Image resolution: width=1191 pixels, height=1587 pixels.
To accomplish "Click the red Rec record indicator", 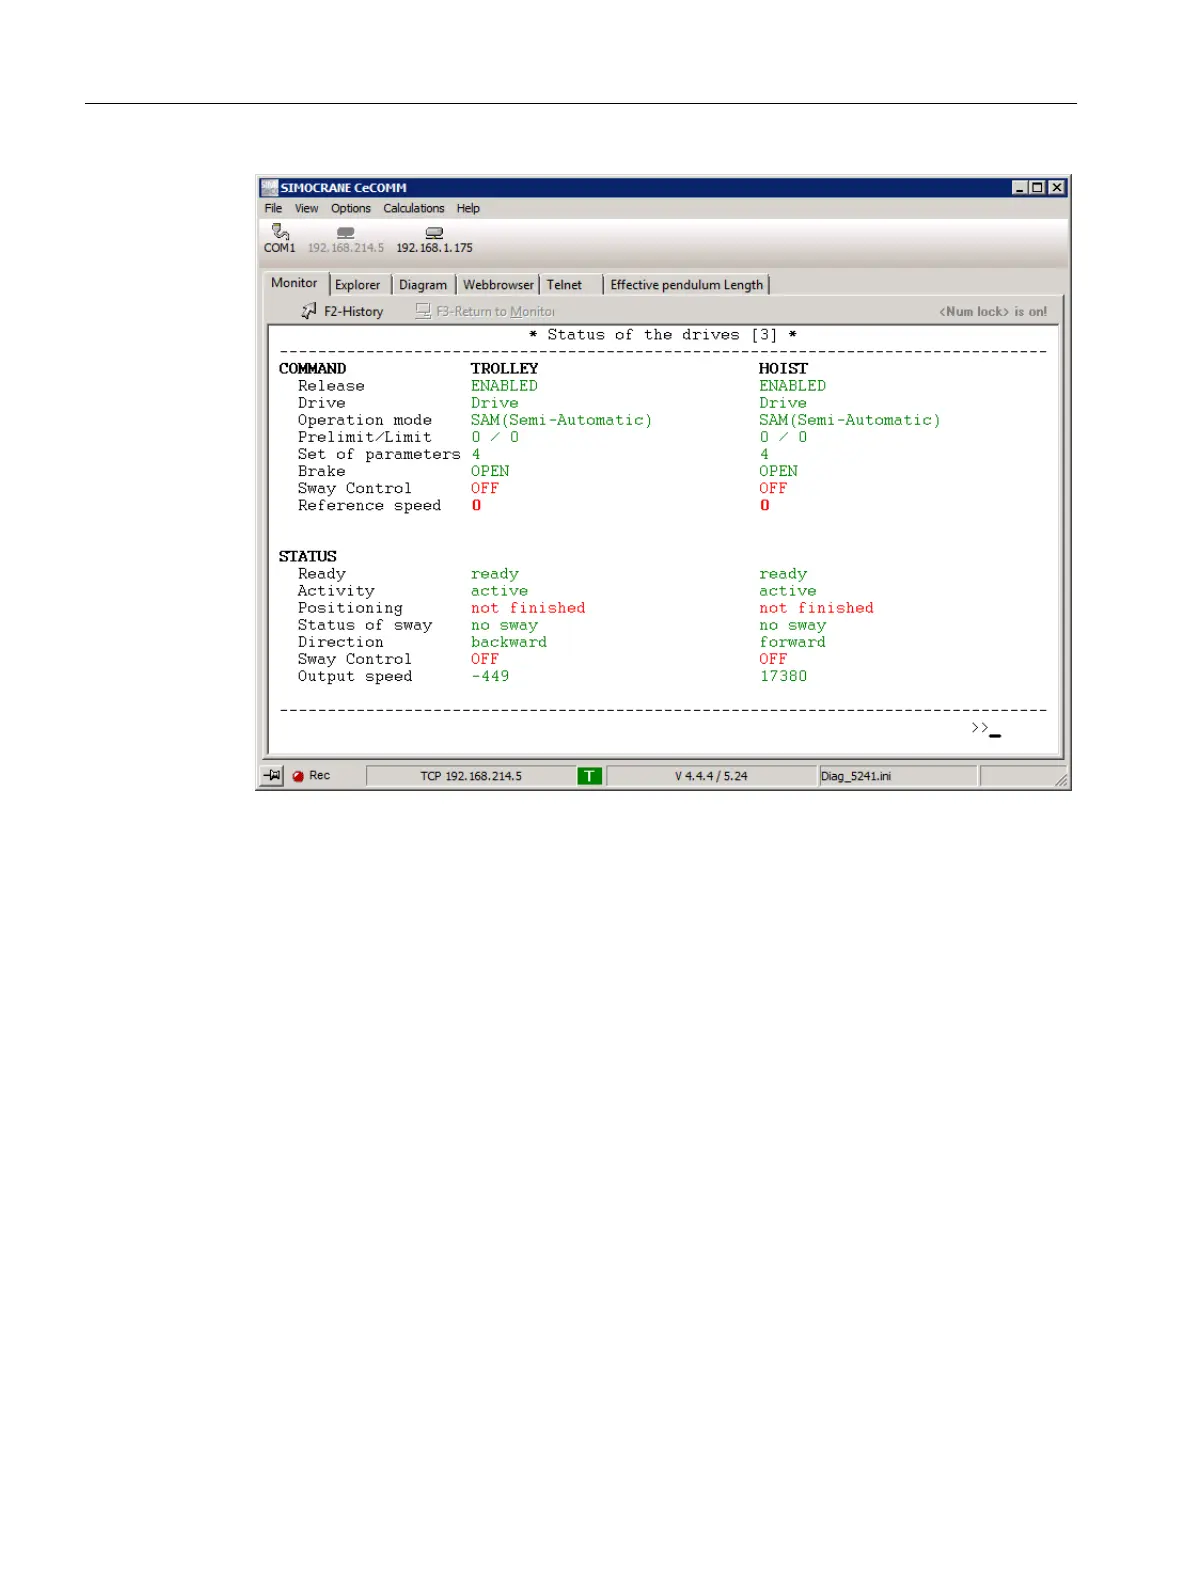I will [298, 776].
